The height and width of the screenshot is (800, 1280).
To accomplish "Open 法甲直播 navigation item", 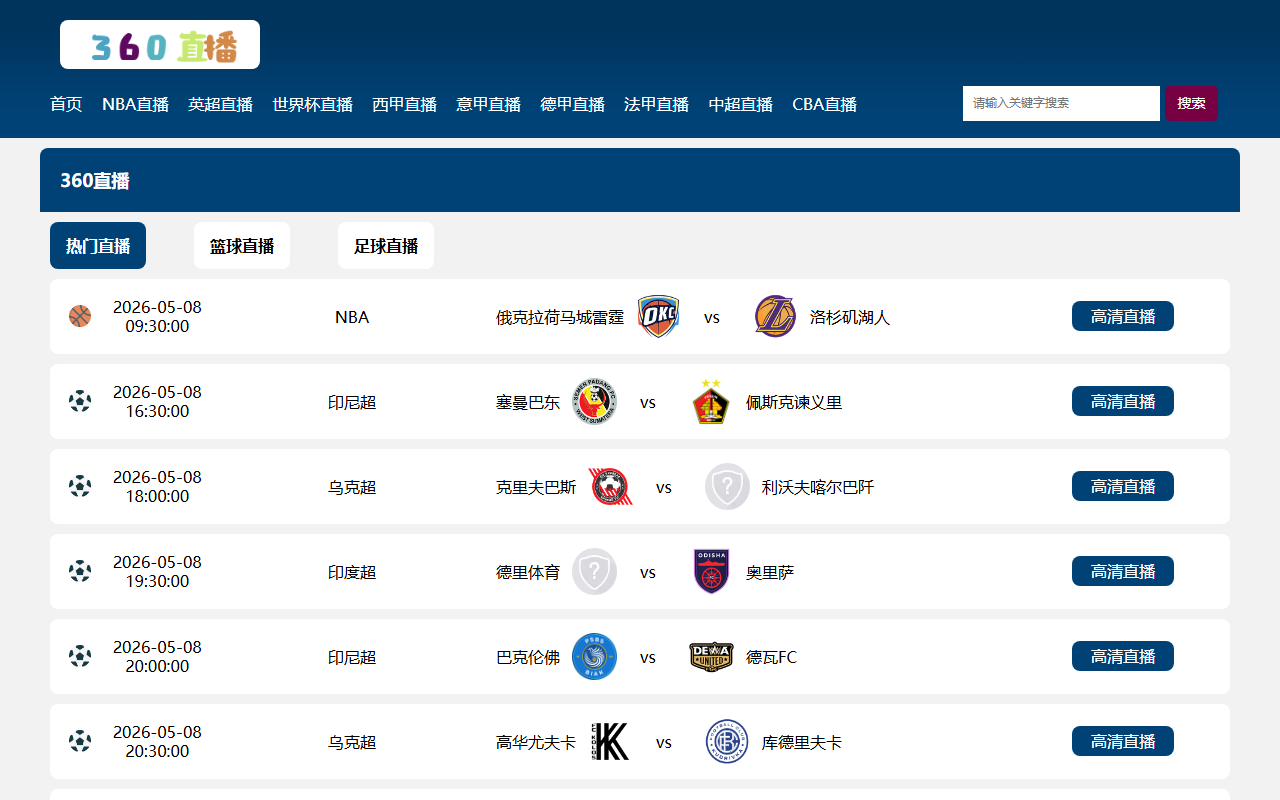I will point(657,104).
